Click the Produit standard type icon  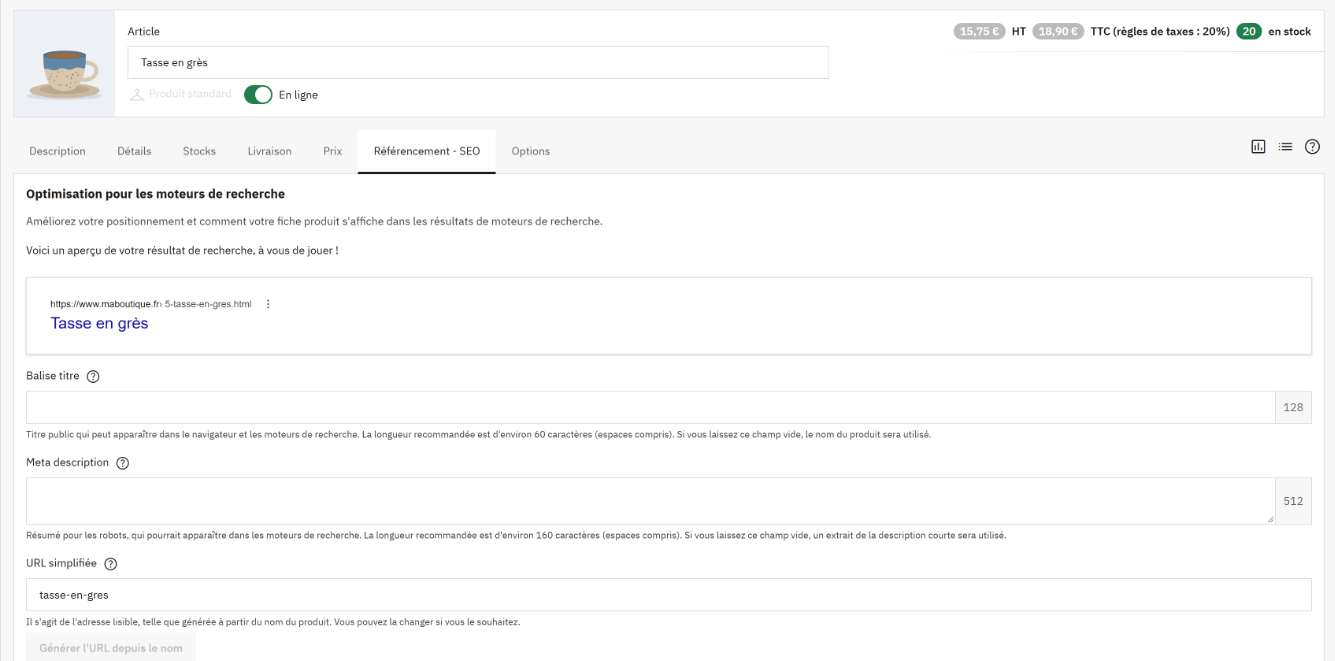[x=137, y=95]
